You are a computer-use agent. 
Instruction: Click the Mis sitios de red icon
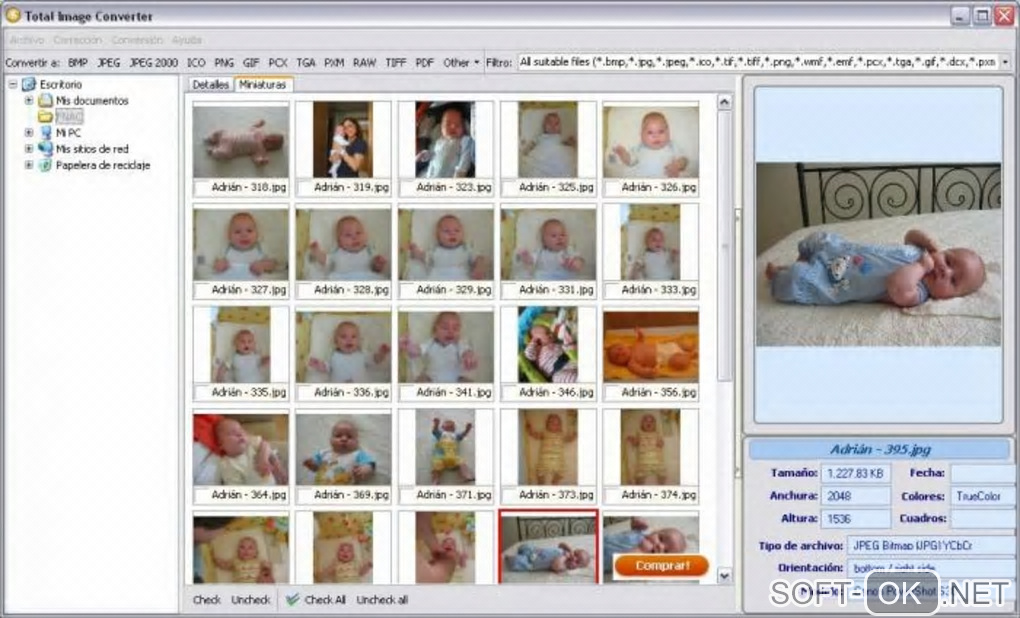pos(45,148)
